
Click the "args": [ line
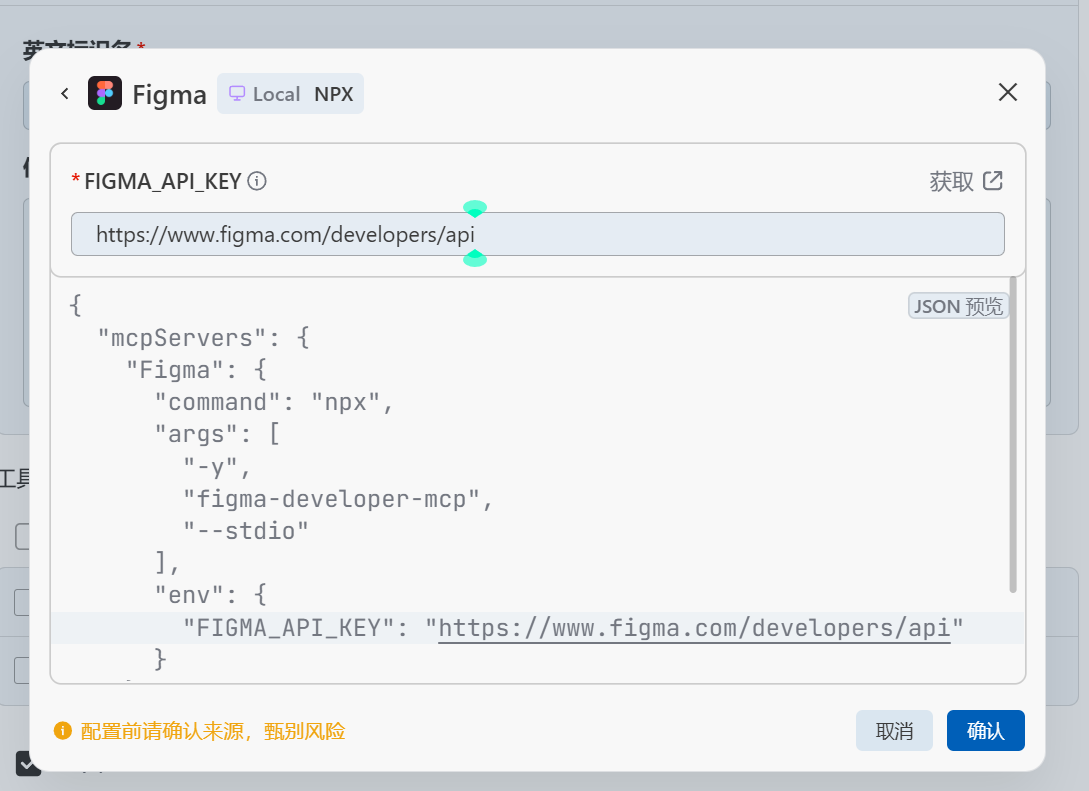217,435
